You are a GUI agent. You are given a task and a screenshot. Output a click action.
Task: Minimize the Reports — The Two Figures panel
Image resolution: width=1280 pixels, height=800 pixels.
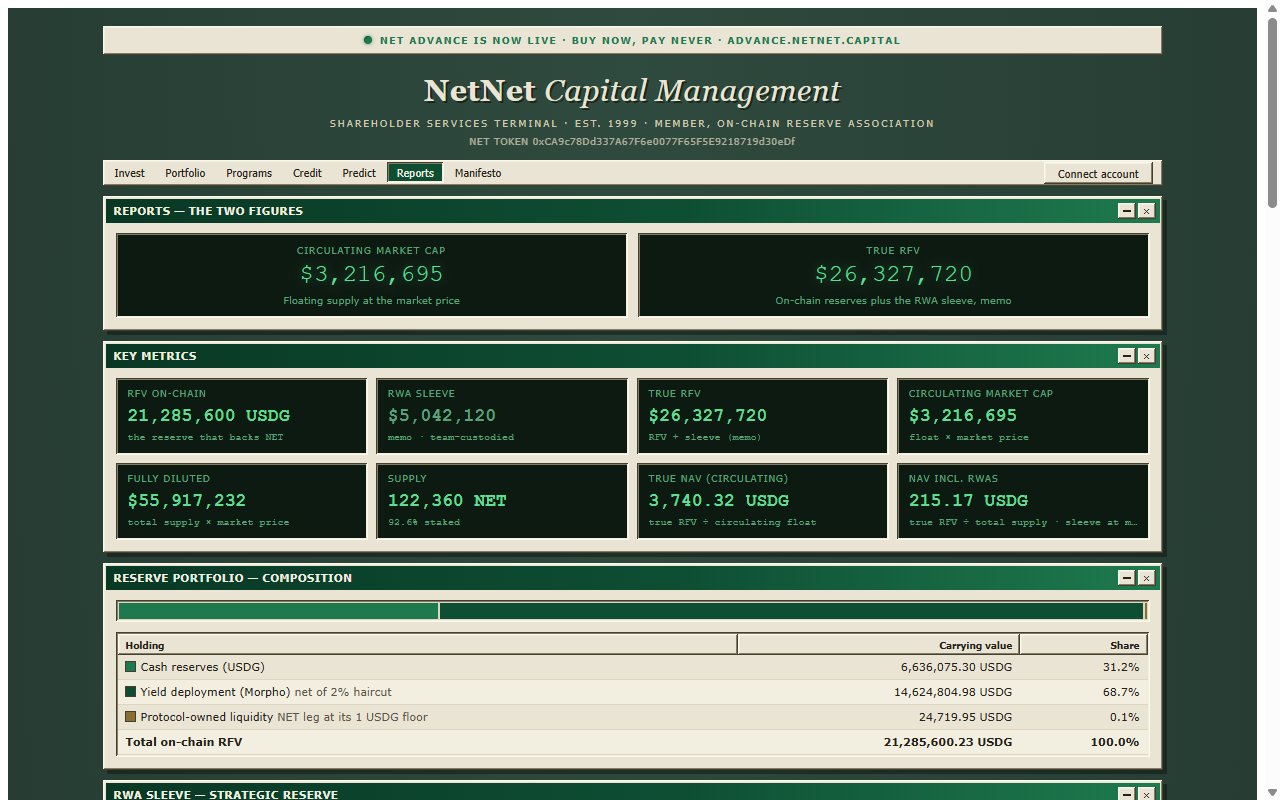click(1127, 211)
